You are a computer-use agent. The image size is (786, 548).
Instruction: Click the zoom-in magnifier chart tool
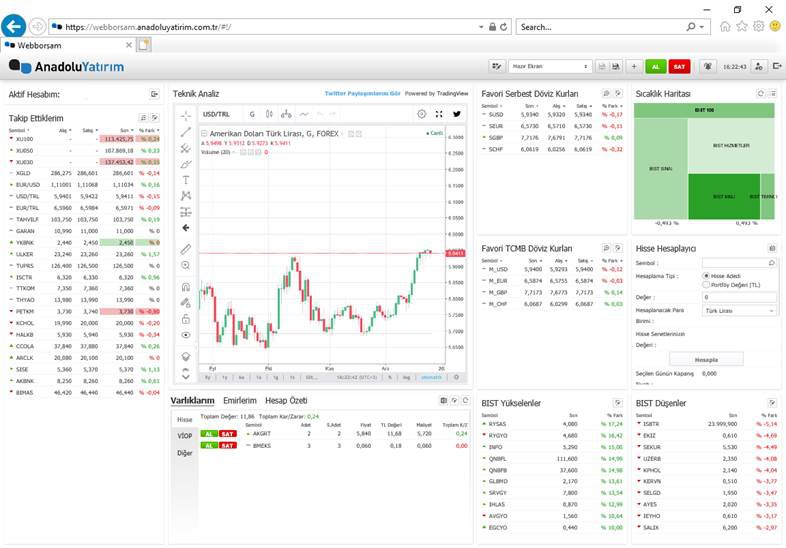[x=186, y=265]
